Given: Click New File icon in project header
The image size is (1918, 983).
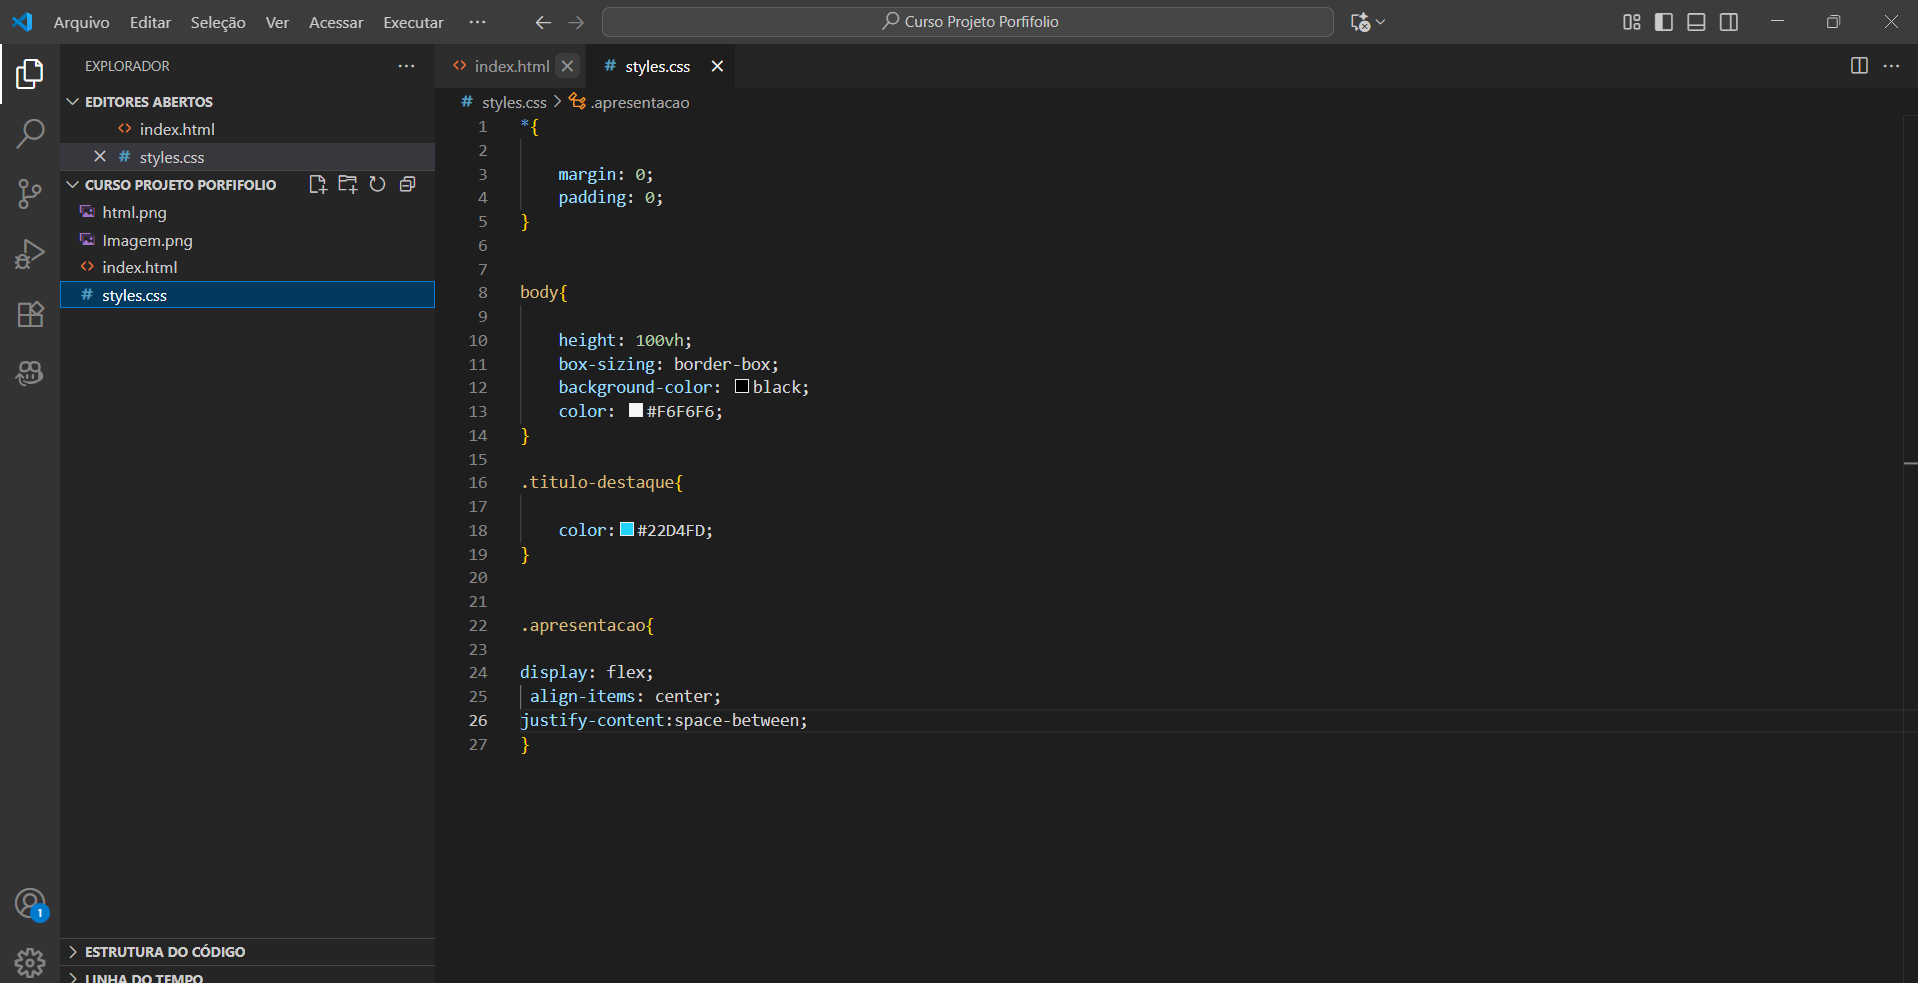Looking at the screenshot, I should tap(318, 184).
